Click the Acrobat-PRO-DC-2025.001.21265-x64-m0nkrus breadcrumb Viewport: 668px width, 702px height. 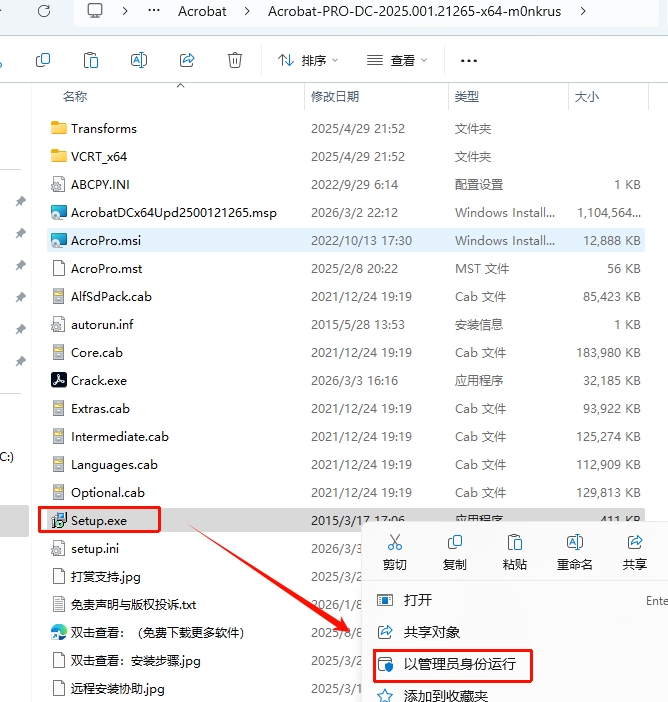tap(414, 11)
